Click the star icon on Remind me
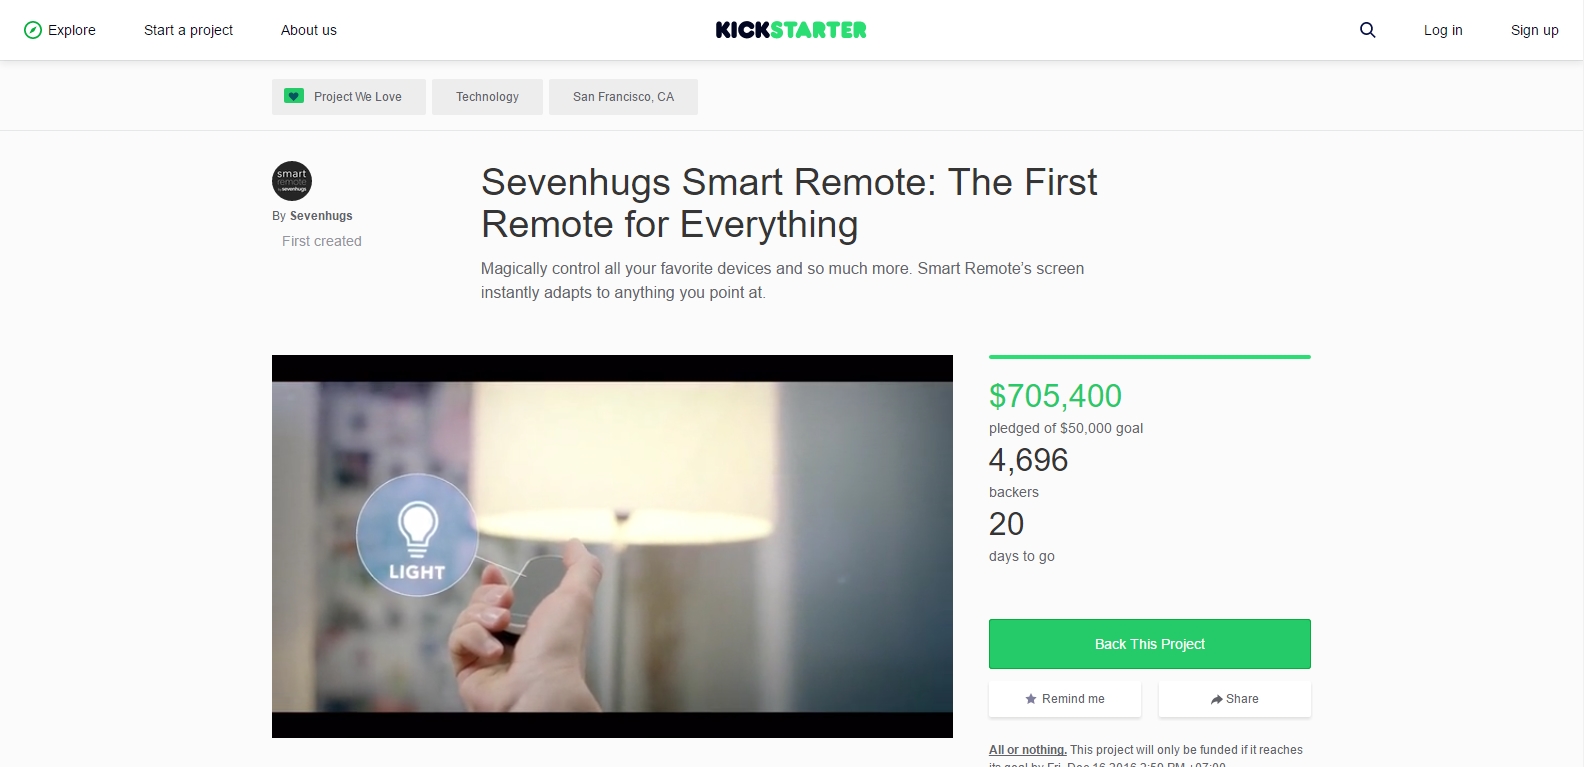The image size is (1584, 767). [1031, 699]
